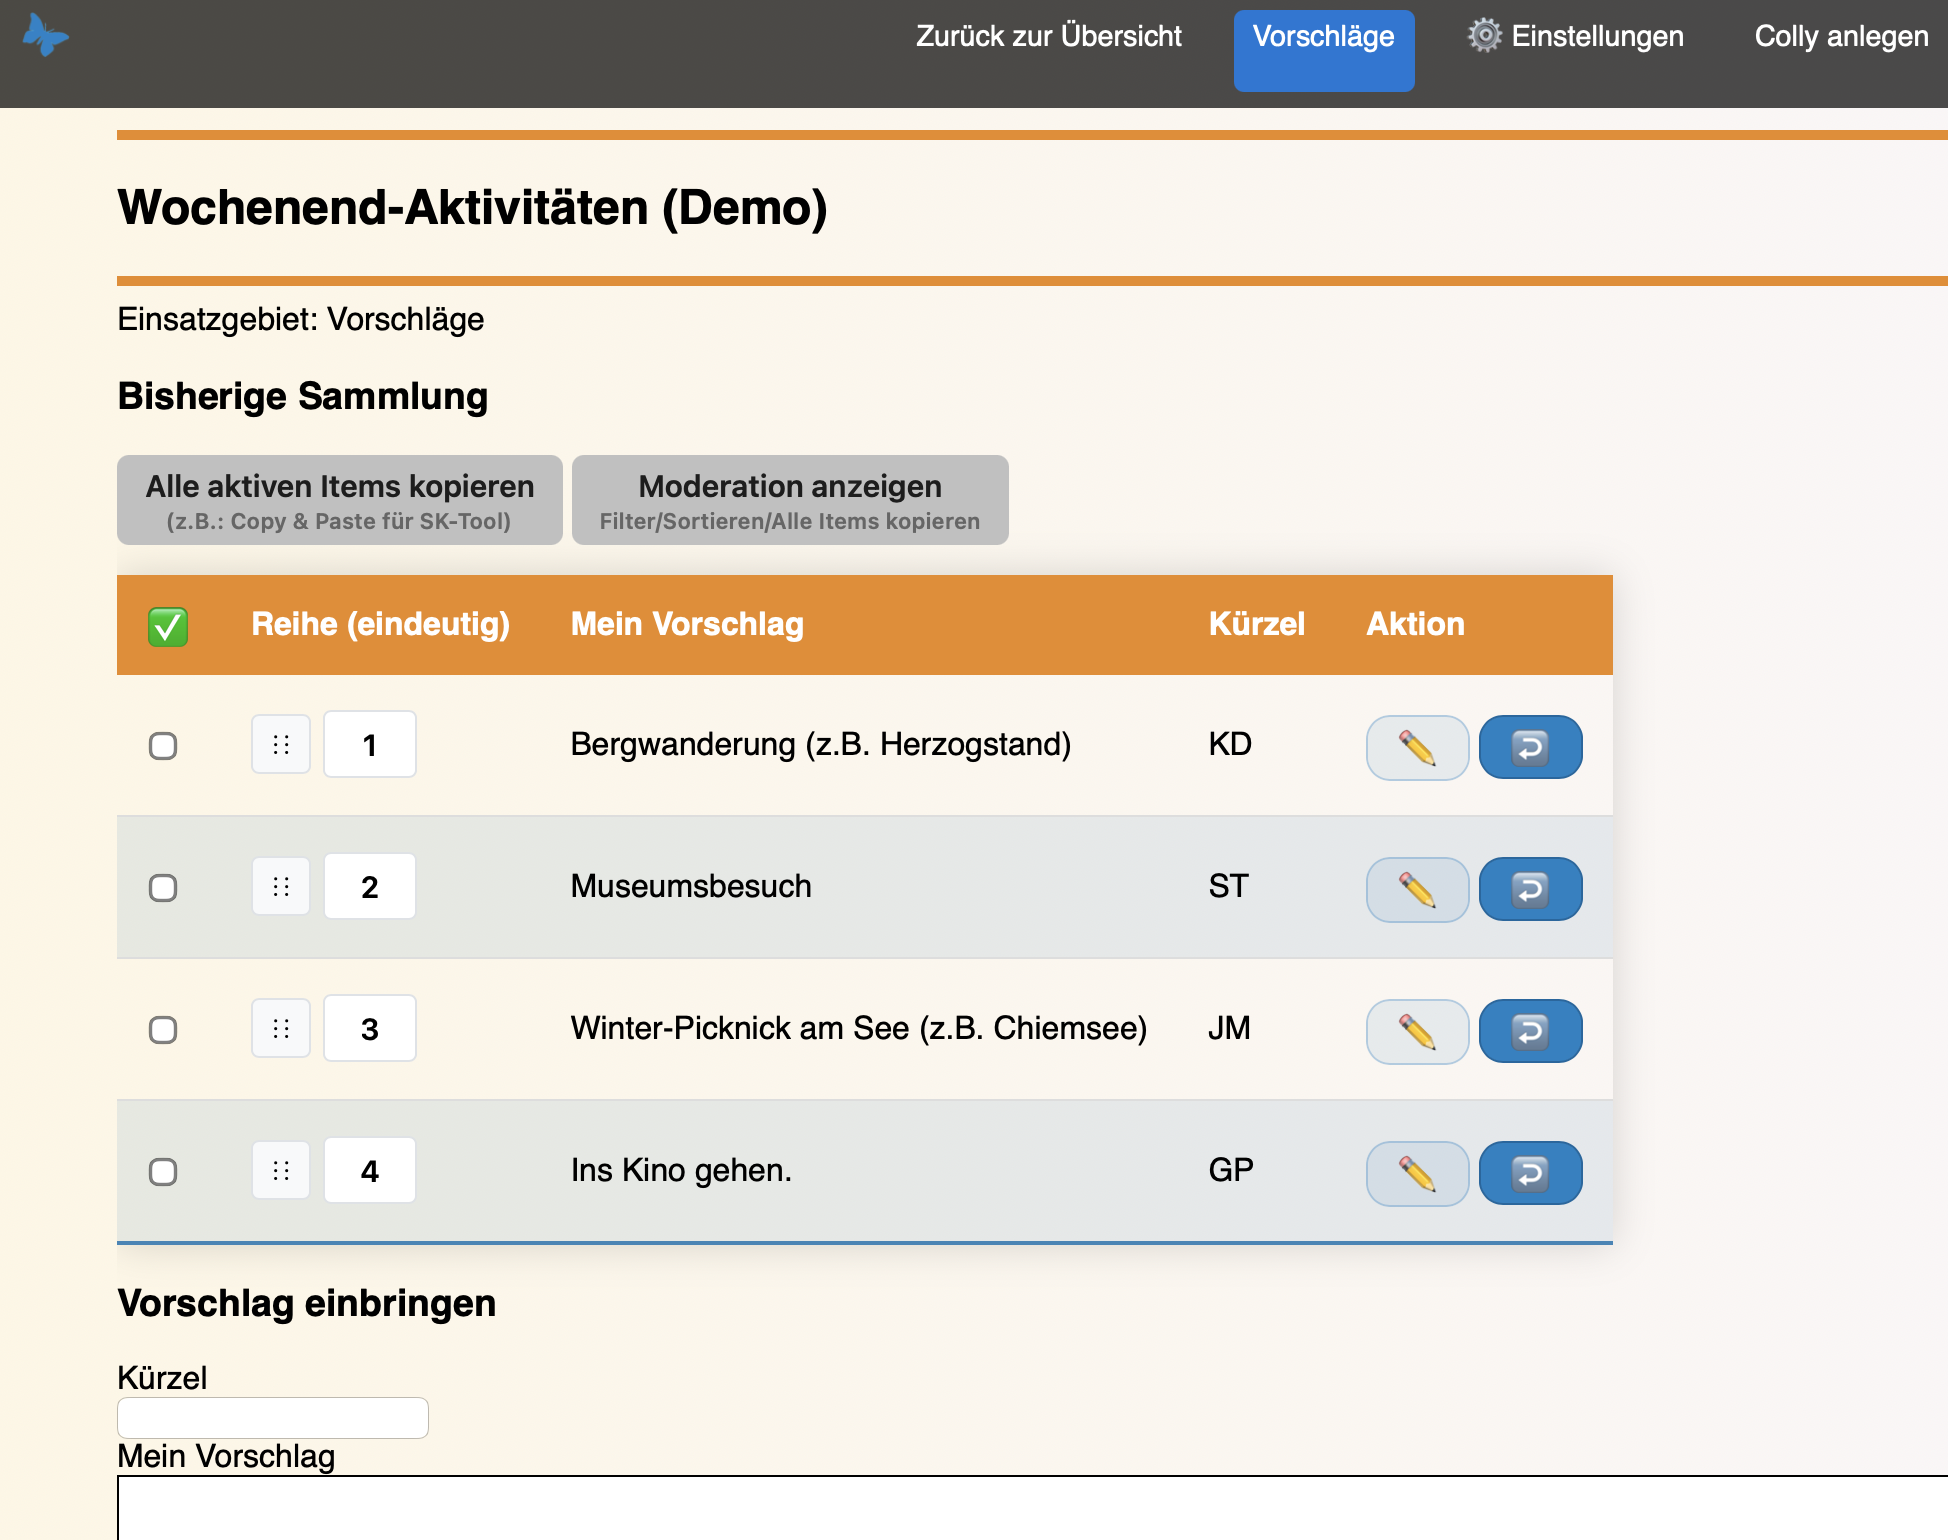Click the blue revert icon for Ins Kino
The width and height of the screenshot is (1948, 1540).
pos(1530,1173)
